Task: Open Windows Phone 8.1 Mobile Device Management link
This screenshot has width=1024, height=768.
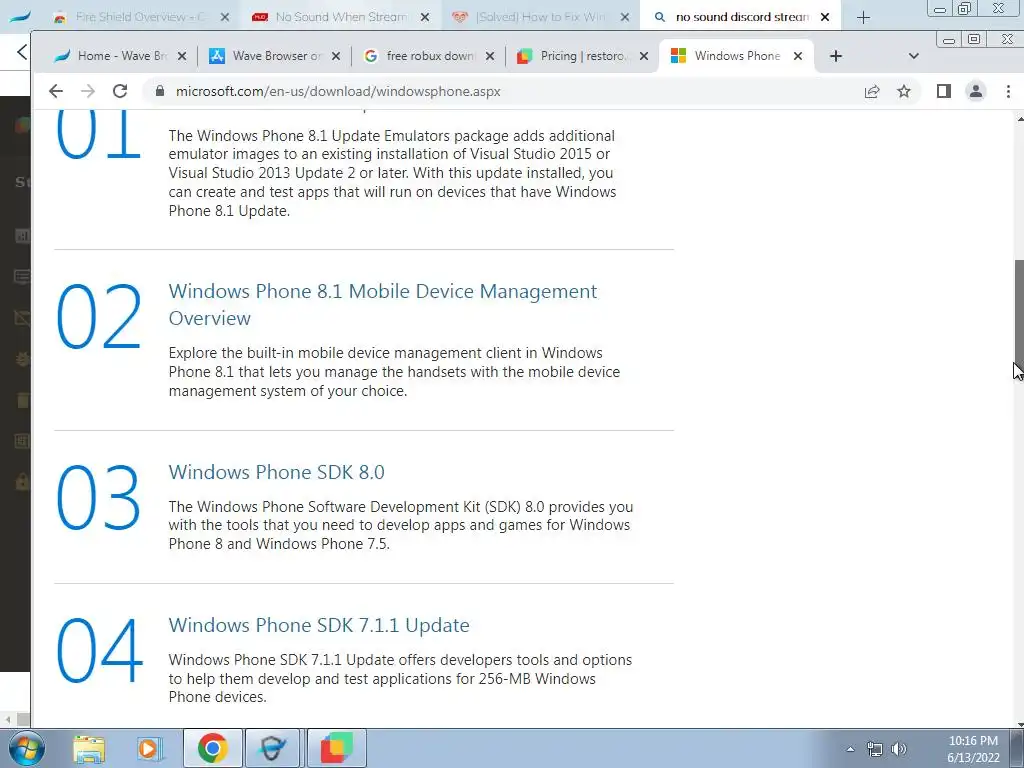Action: point(383,304)
